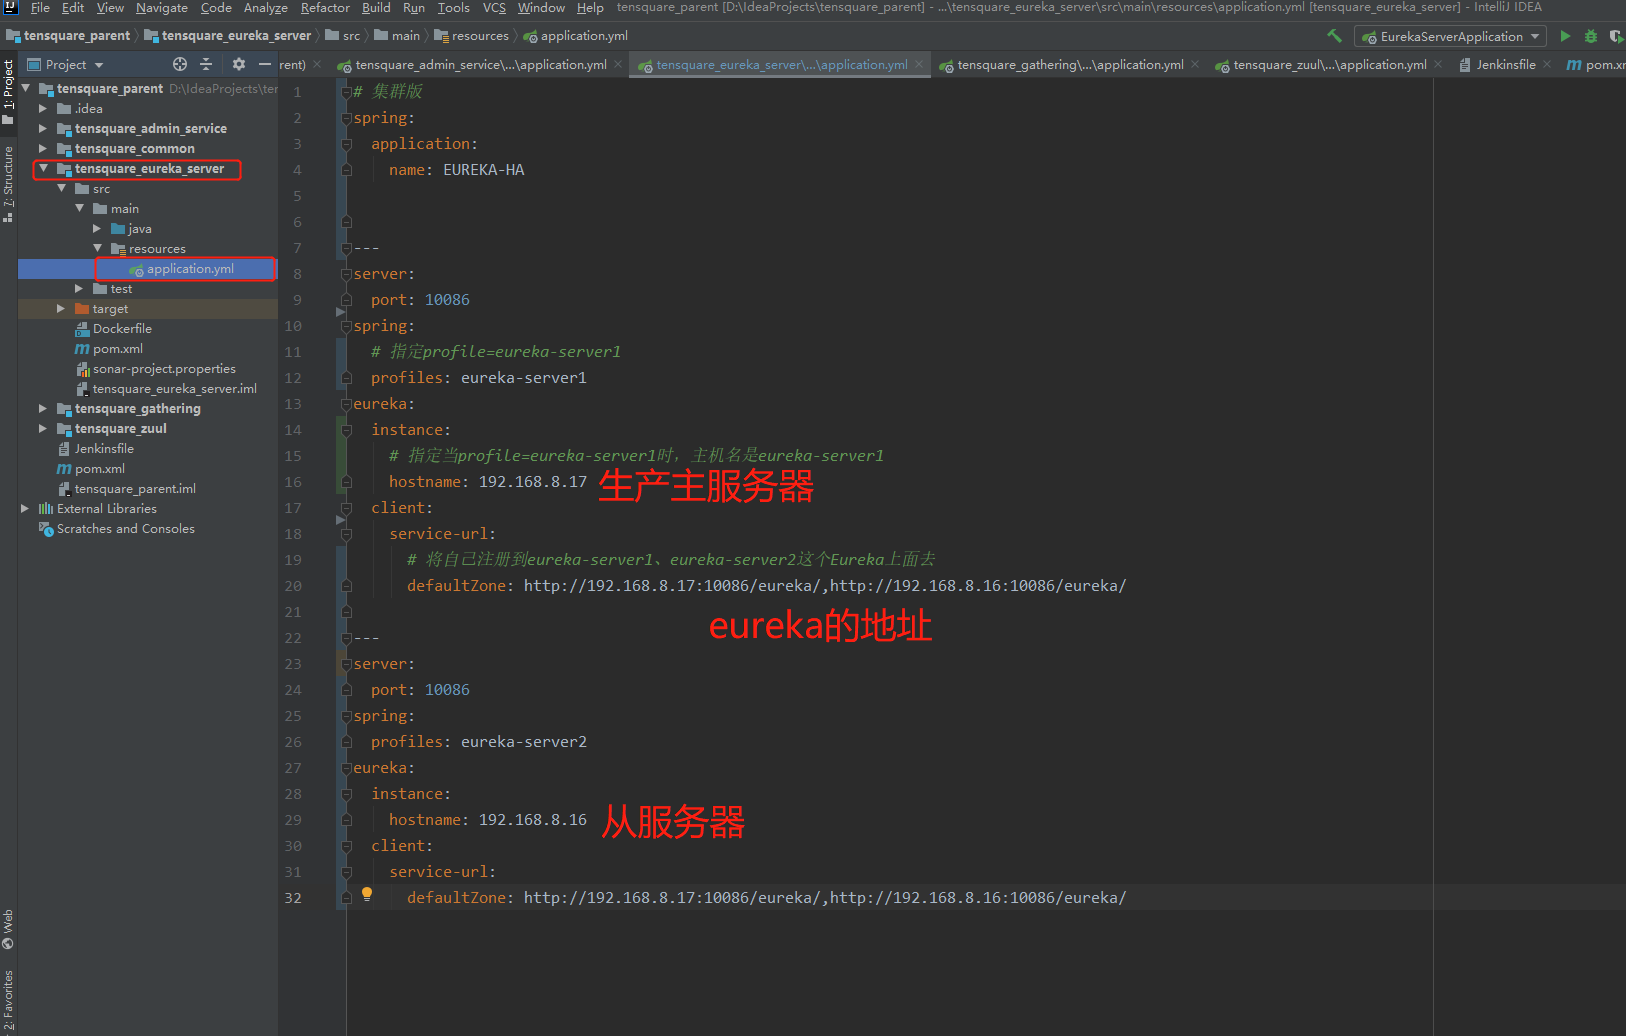Click name: EUREKA-HA text in editor
The height and width of the screenshot is (1036, 1626).
pos(457,170)
